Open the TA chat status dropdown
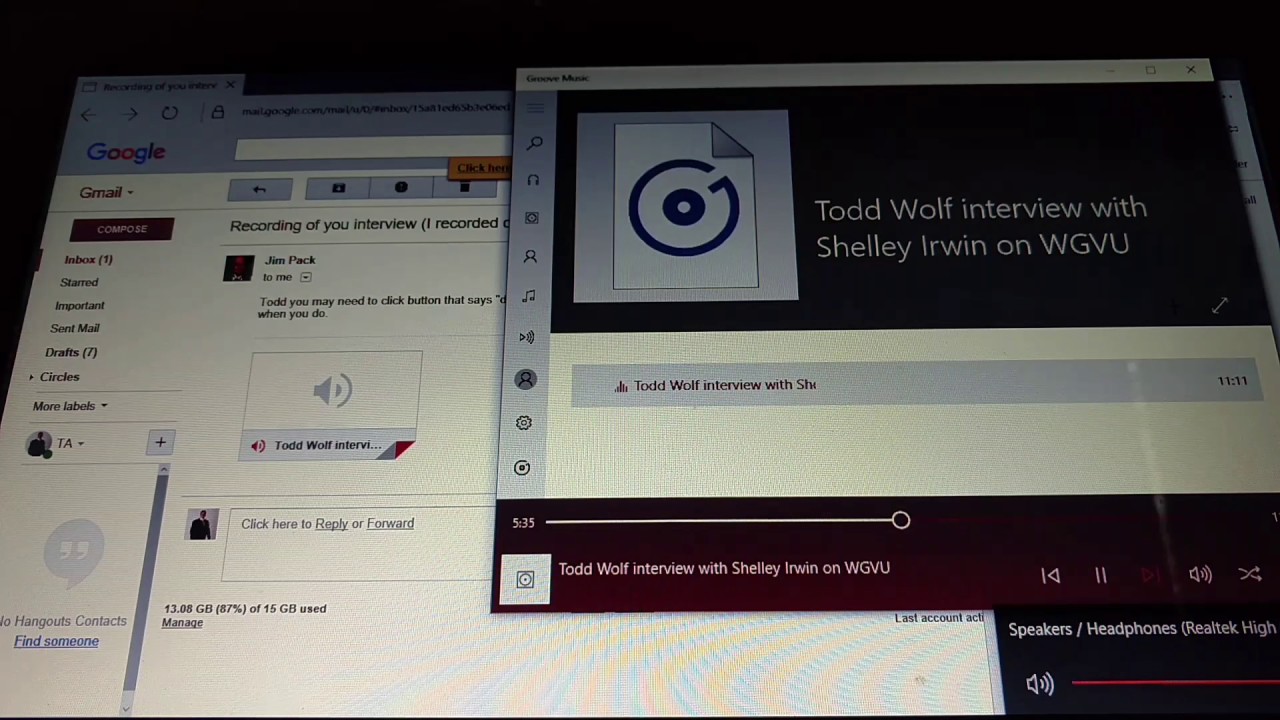This screenshot has height=720, width=1280. click(70, 444)
